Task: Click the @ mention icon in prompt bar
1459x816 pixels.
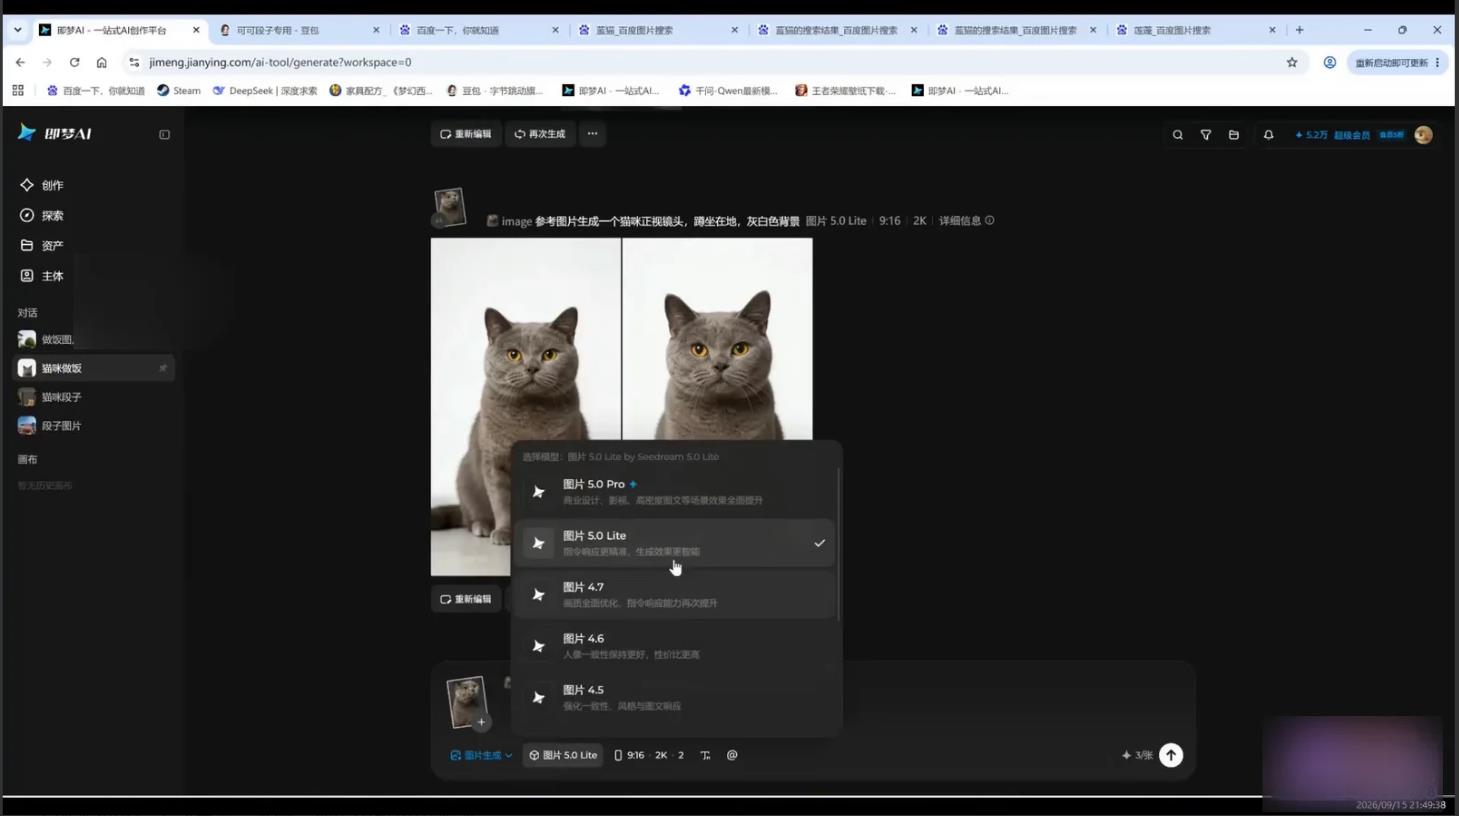Action: (732, 755)
